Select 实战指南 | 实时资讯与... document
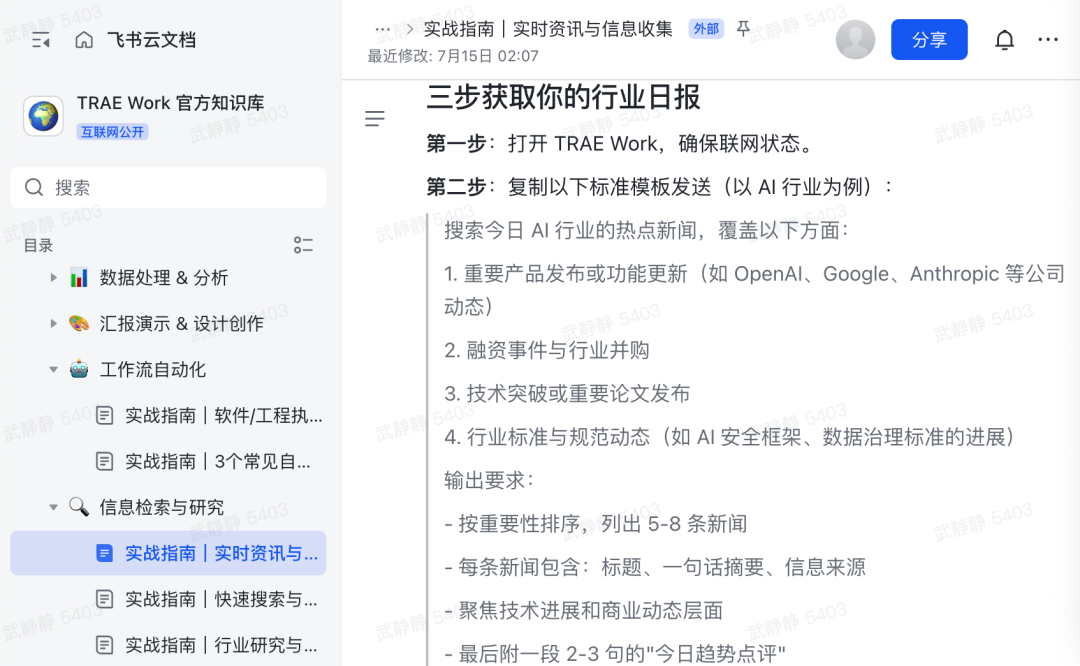1080x666 pixels. pyautogui.click(x=168, y=553)
